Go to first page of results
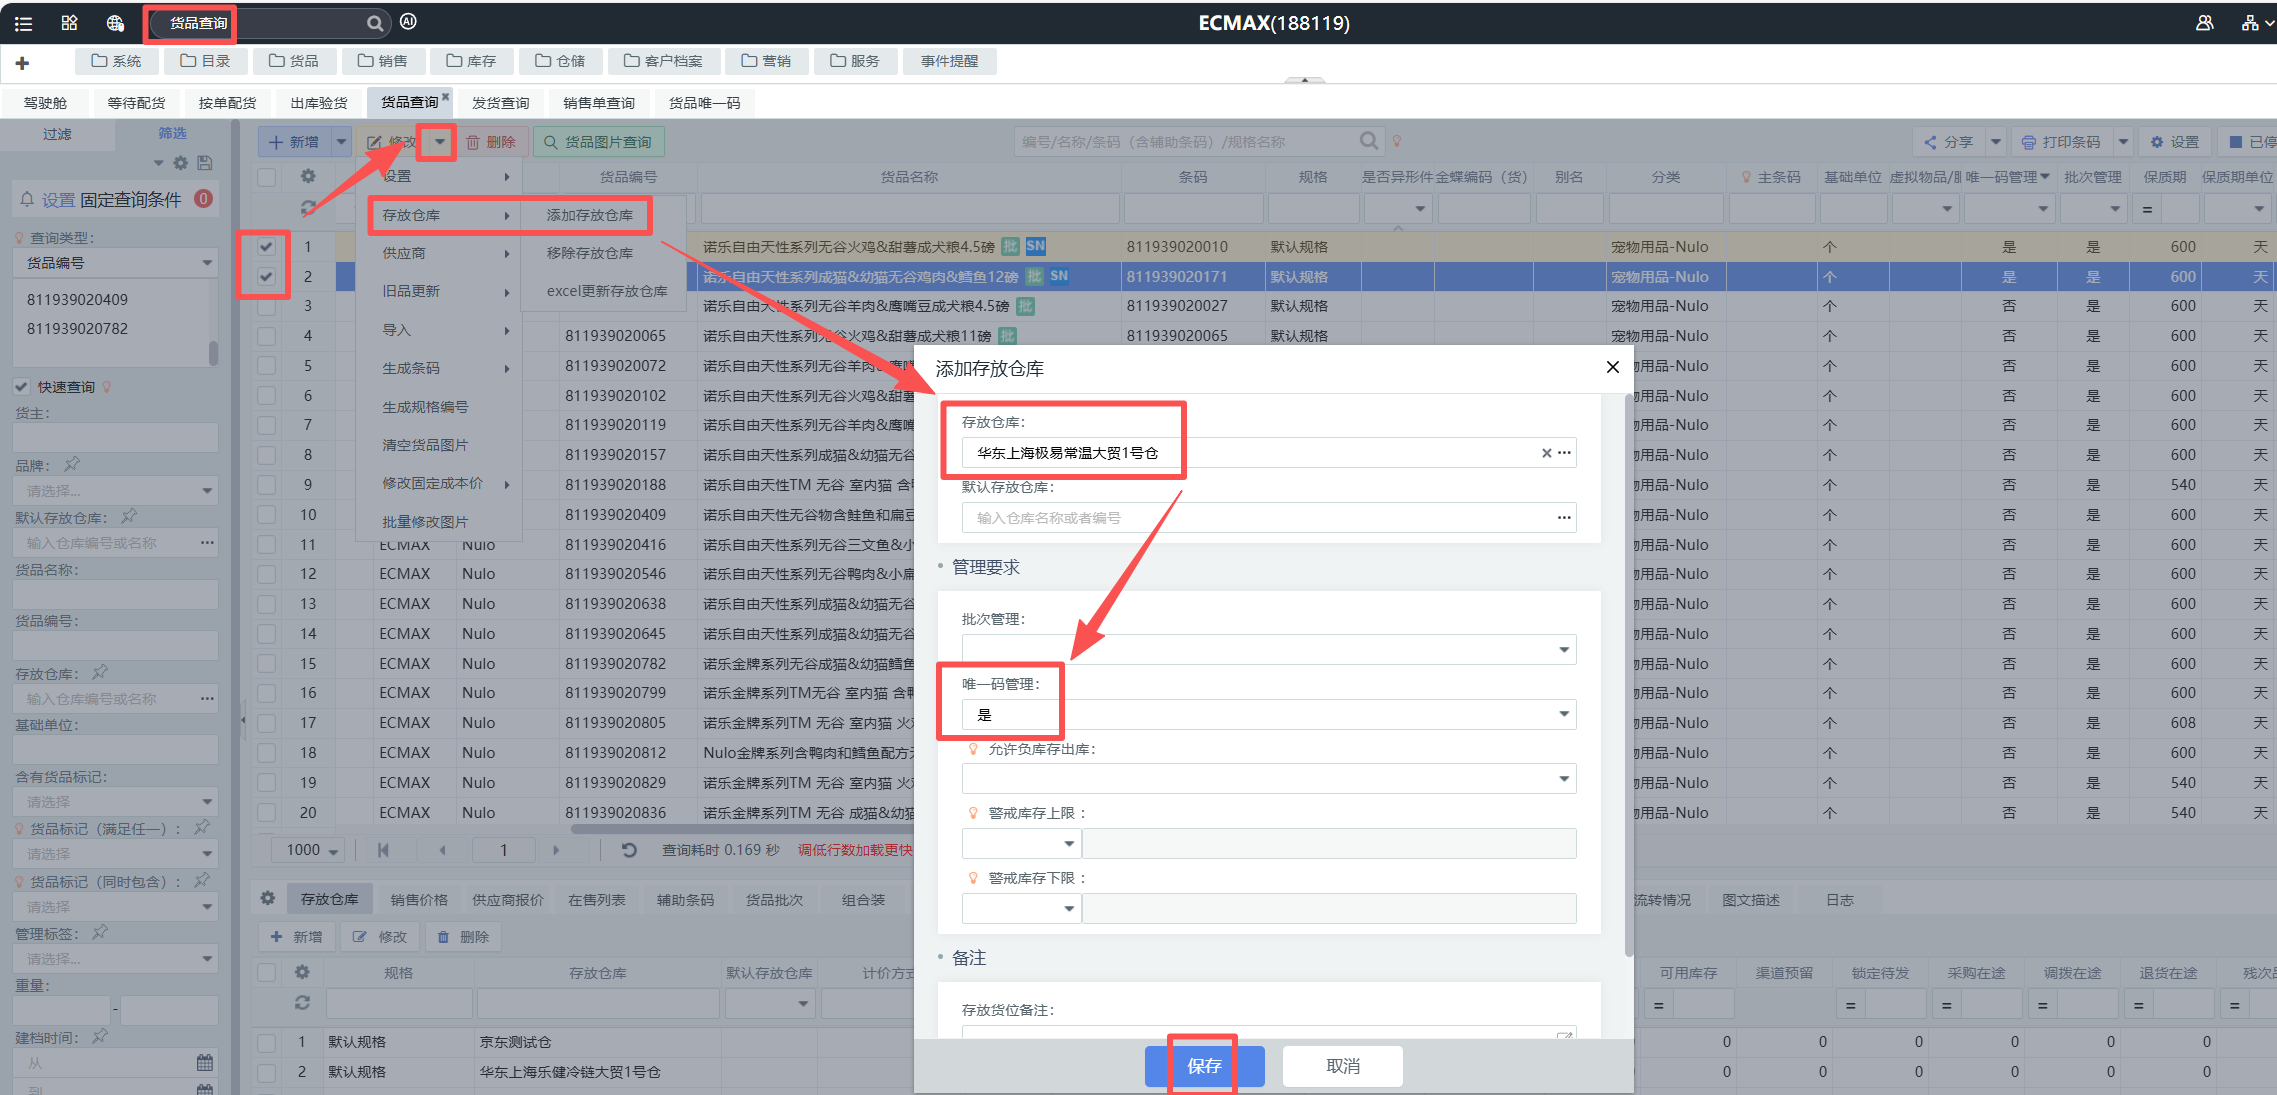The width and height of the screenshot is (2277, 1095). (383, 850)
